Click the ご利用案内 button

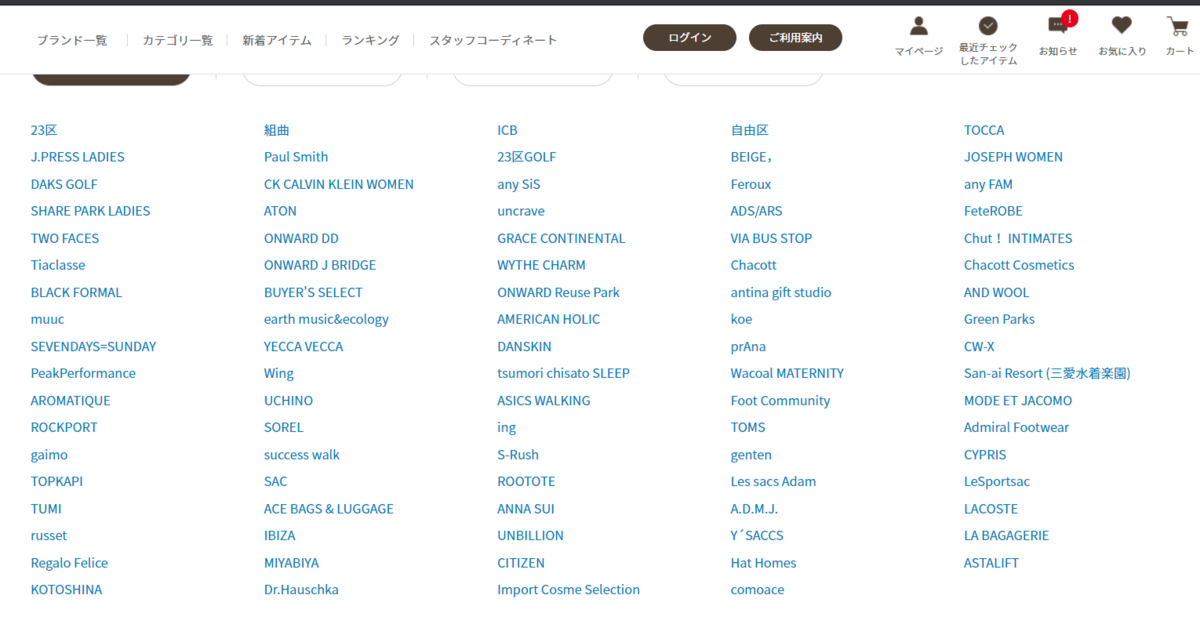(796, 38)
